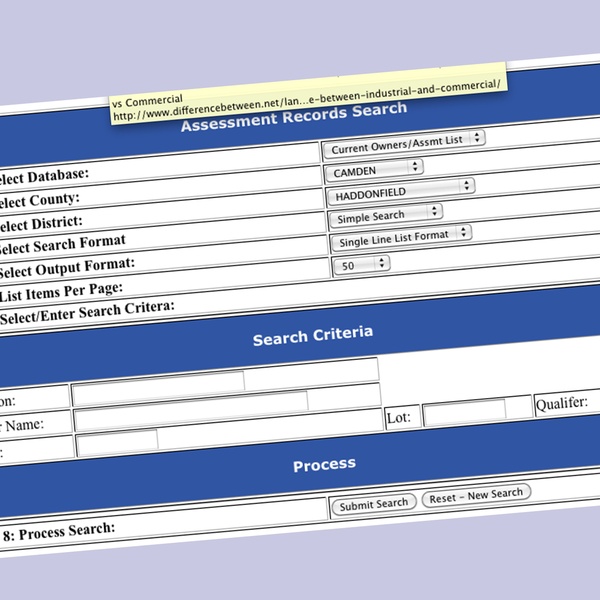600x600 pixels.
Task: Click the Submit Search button
Action: [x=373, y=504]
